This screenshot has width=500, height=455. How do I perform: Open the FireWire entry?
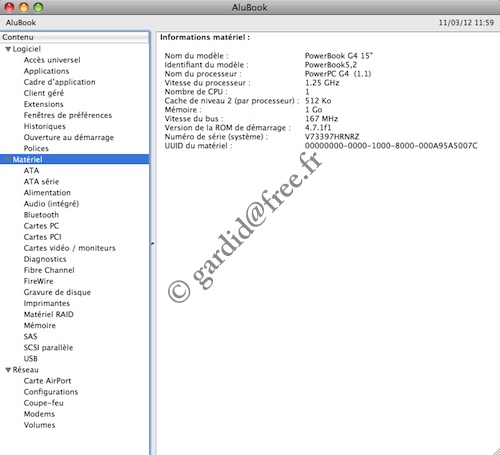point(38,281)
